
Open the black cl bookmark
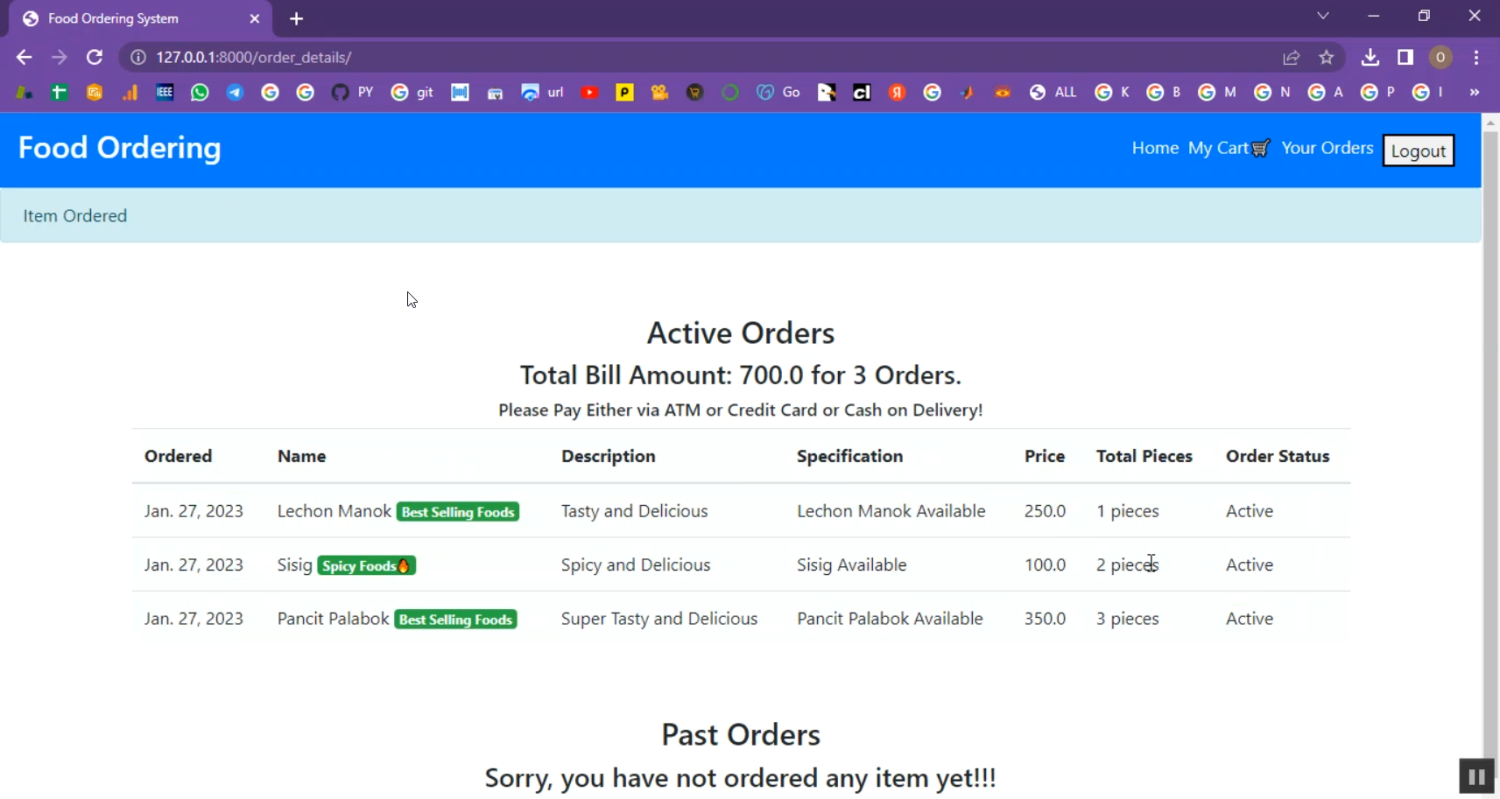862,92
